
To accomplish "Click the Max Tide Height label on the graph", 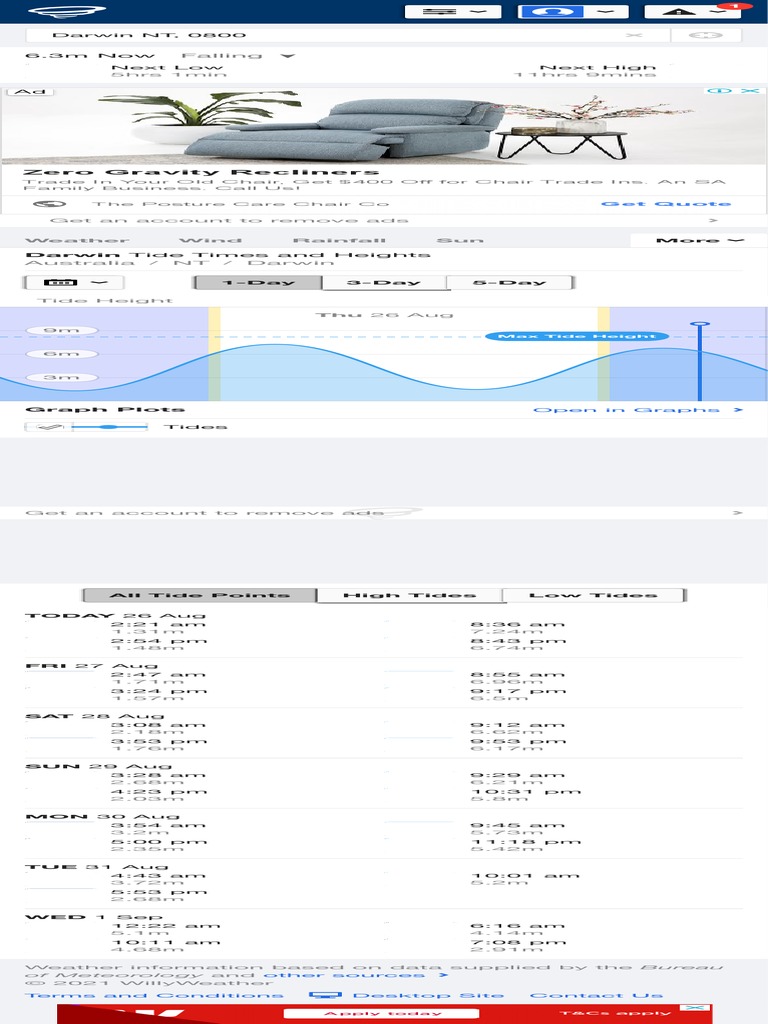I will (x=577, y=336).
